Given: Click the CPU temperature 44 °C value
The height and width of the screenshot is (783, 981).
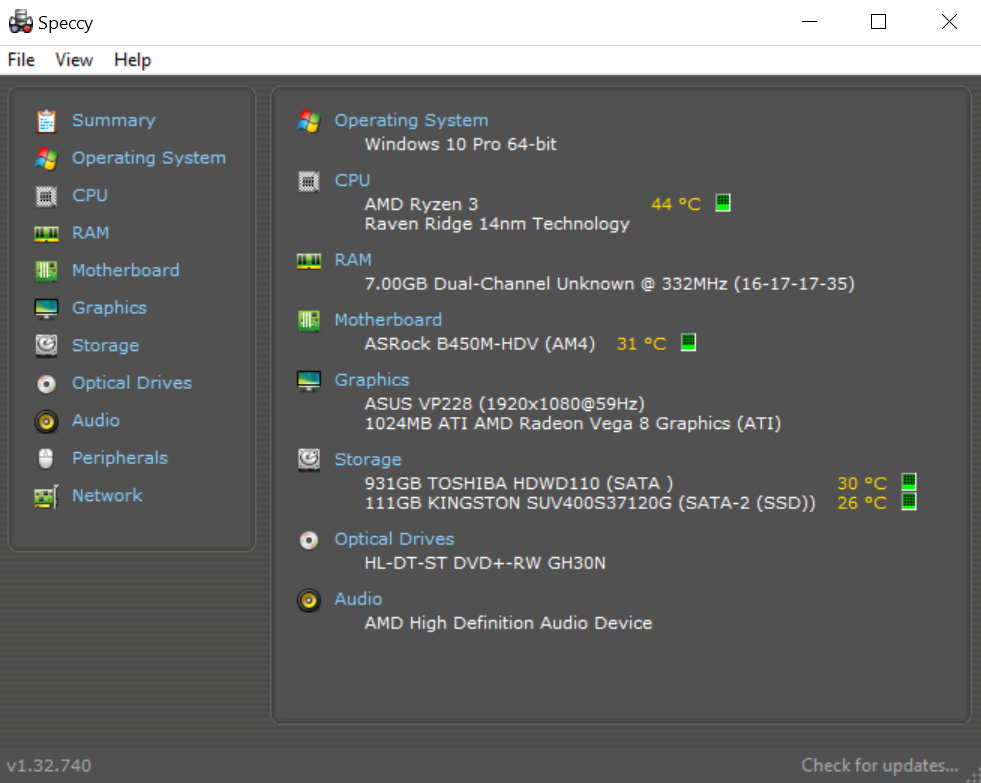Looking at the screenshot, I should [676, 204].
